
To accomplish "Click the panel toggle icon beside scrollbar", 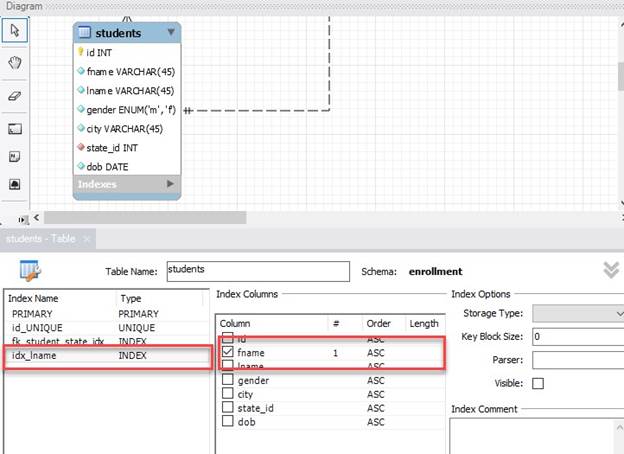I will coord(23,219).
